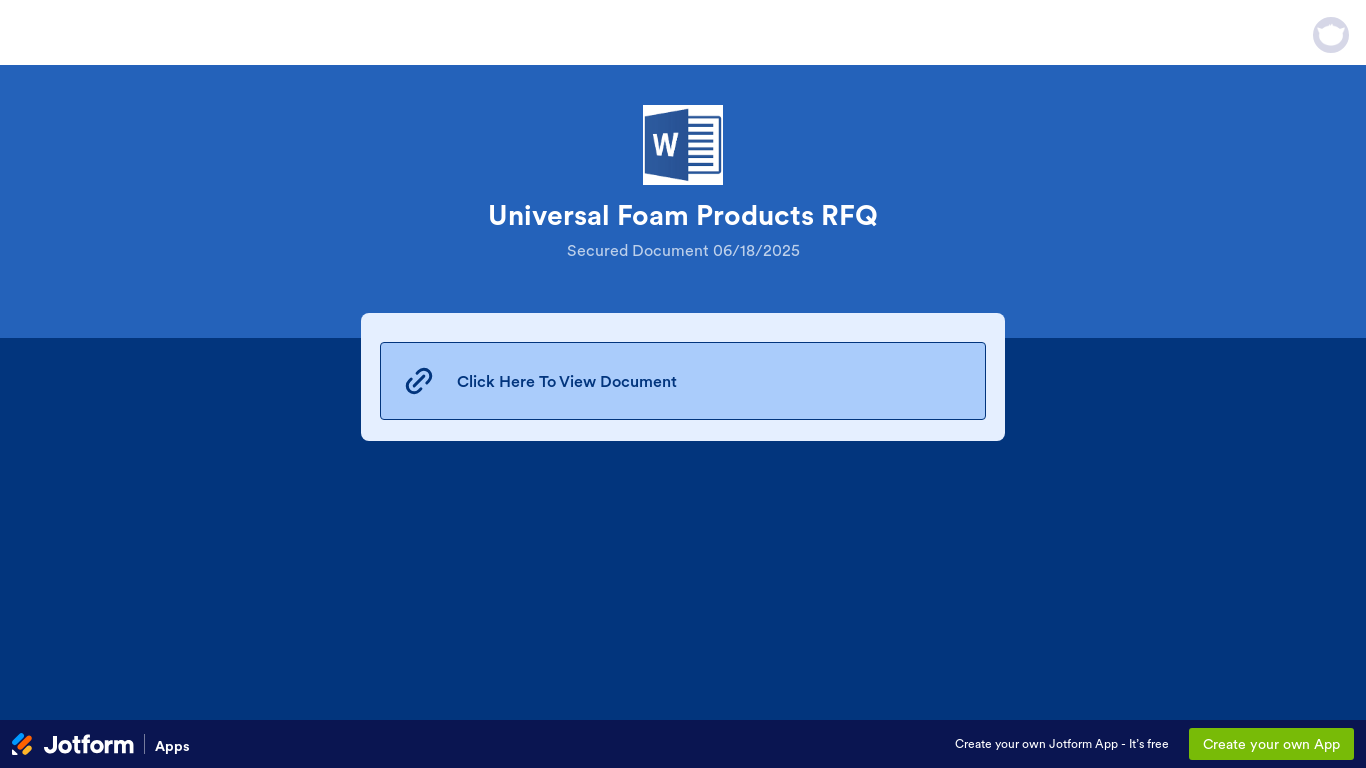Image resolution: width=1366 pixels, height=768 pixels.
Task: Click the Create your own App button
Action: 1271,744
